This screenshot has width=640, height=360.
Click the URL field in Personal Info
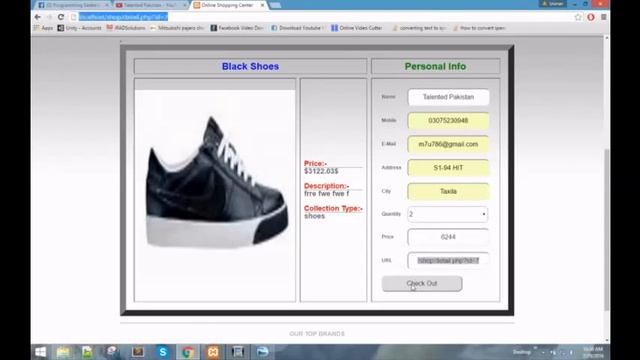(x=448, y=260)
